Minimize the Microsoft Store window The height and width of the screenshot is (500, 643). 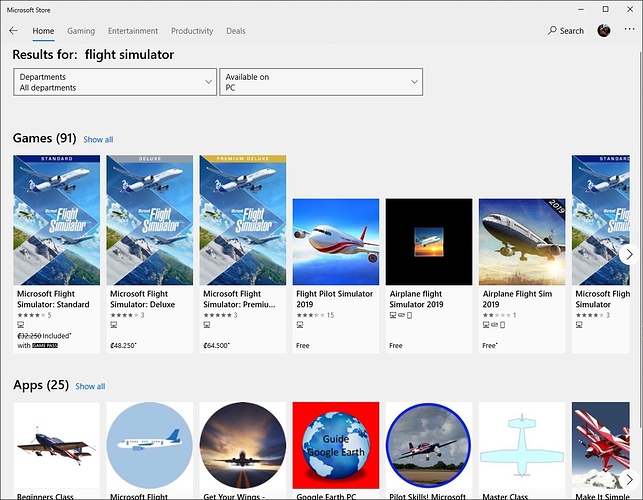tap(581, 9)
